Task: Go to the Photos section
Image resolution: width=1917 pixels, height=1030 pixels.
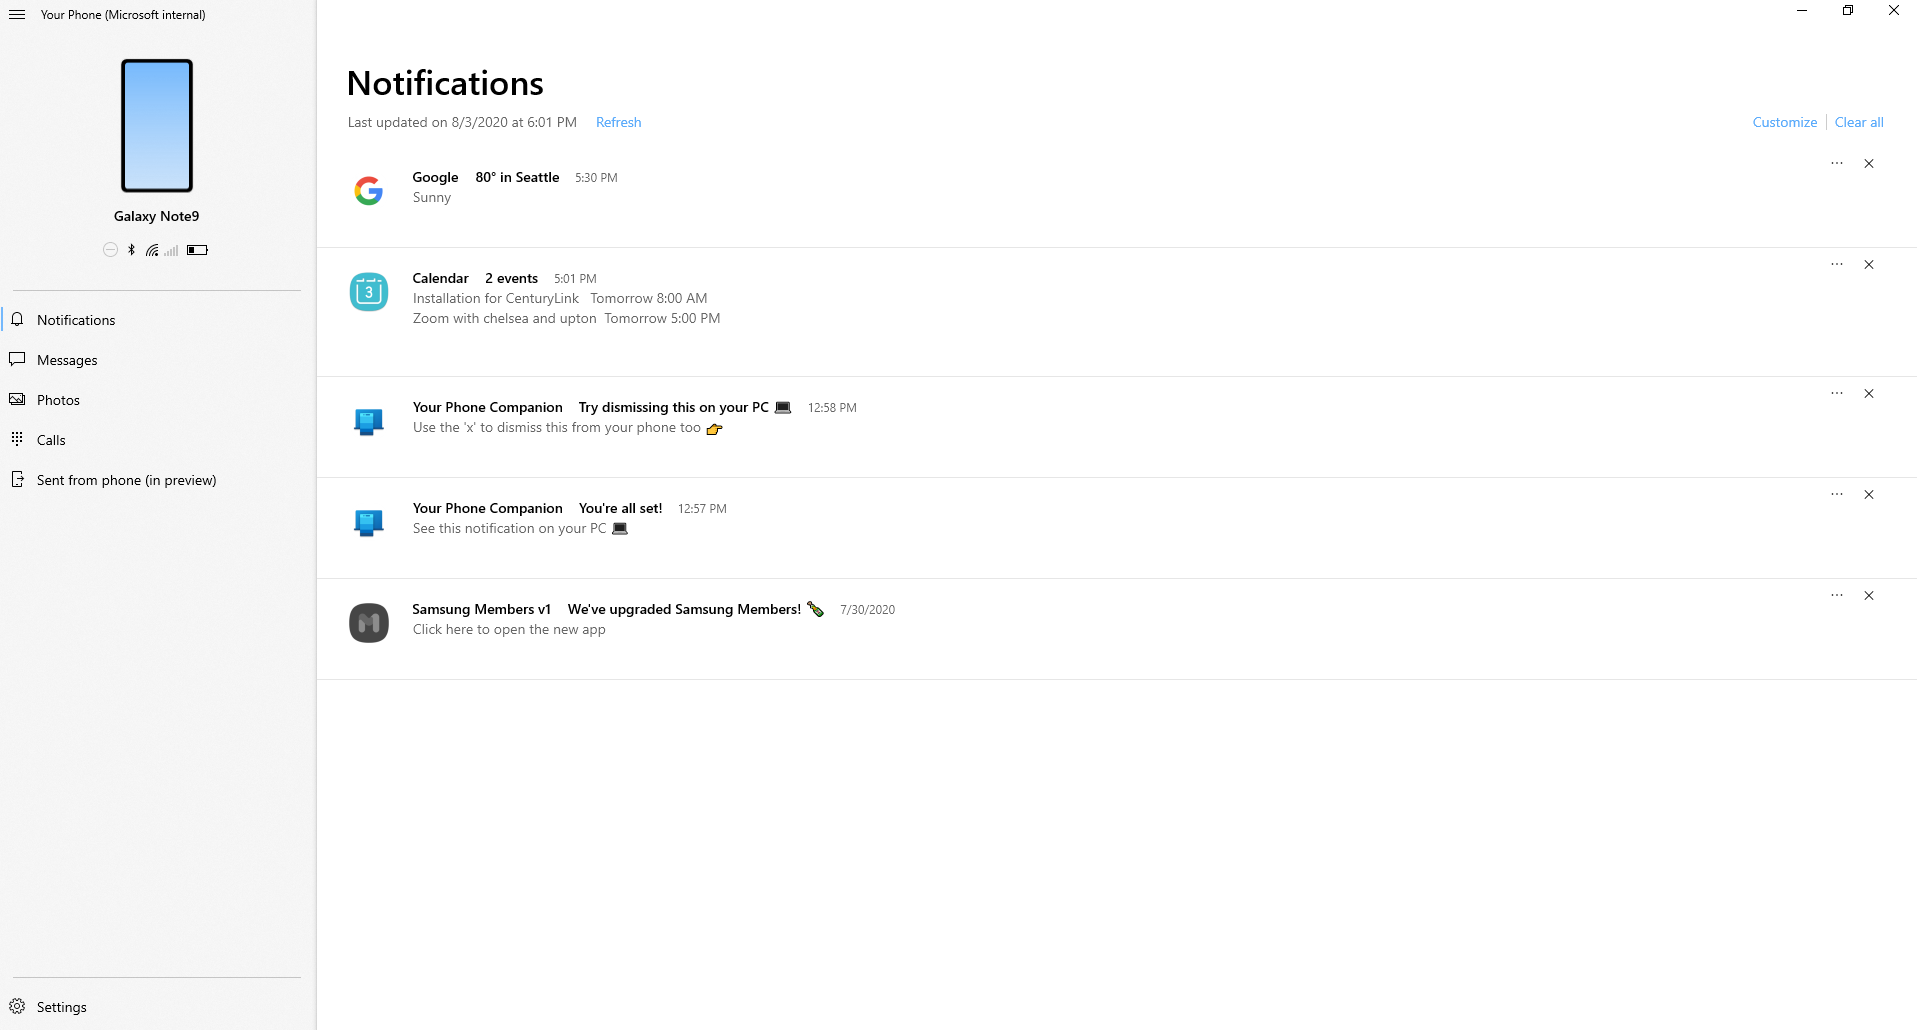Action: [x=58, y=400]
